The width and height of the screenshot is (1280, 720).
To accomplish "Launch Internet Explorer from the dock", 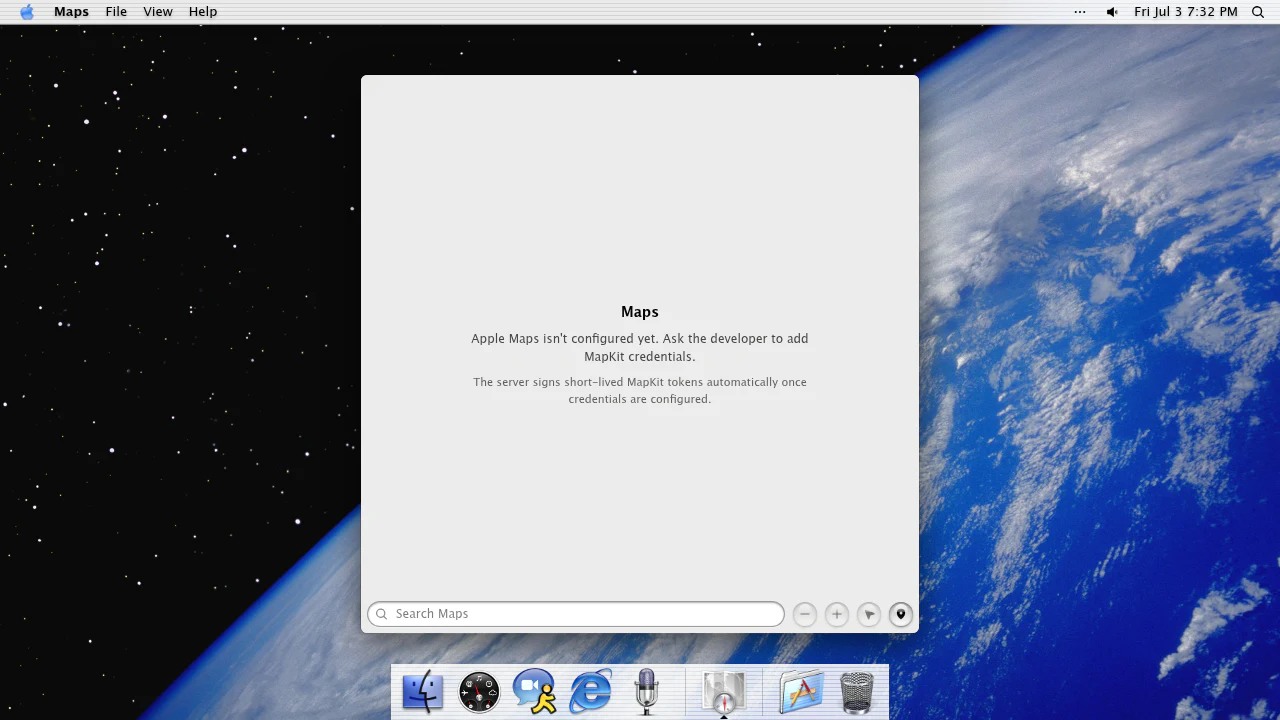I will coord(591,691).
